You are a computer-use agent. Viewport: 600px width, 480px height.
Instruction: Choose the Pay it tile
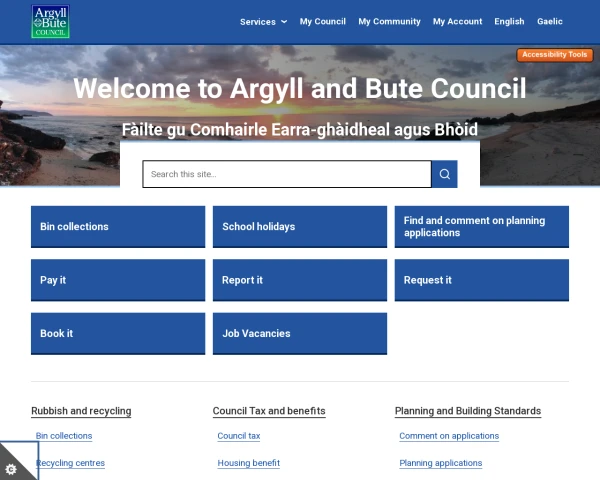point(118,280)
